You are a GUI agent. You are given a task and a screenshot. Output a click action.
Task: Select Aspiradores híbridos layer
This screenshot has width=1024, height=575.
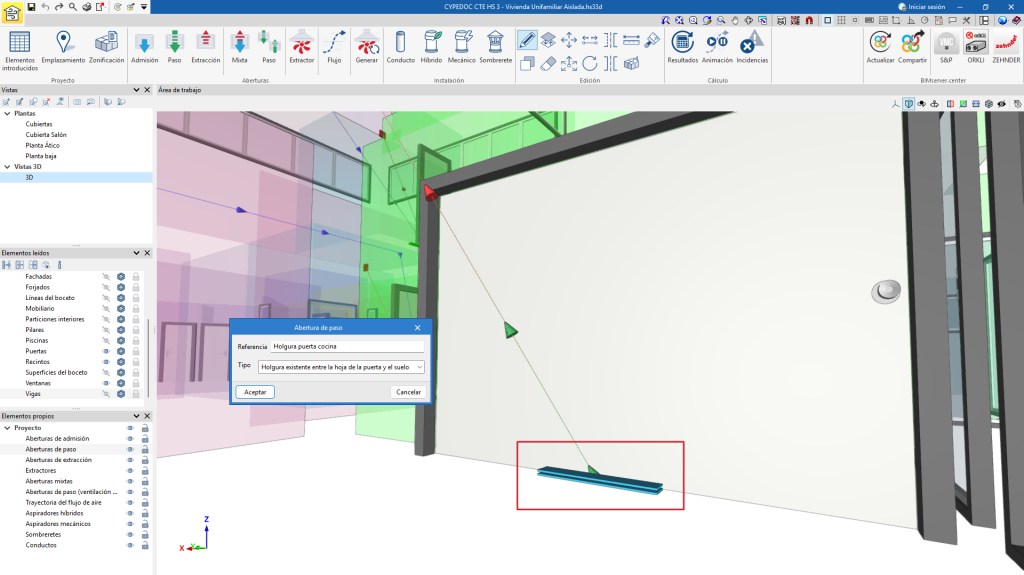54,513
